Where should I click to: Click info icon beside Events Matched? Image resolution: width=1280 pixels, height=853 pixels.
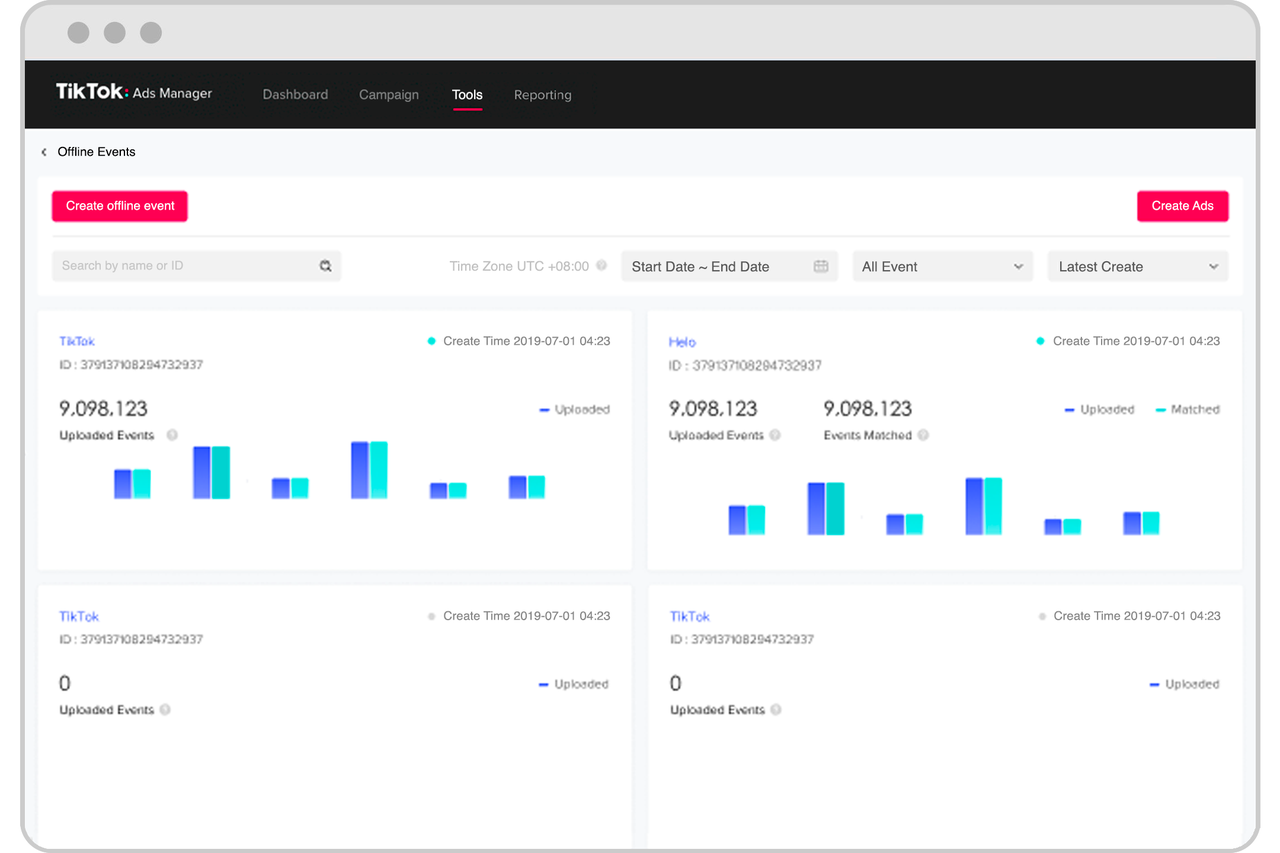pos(923,435)
